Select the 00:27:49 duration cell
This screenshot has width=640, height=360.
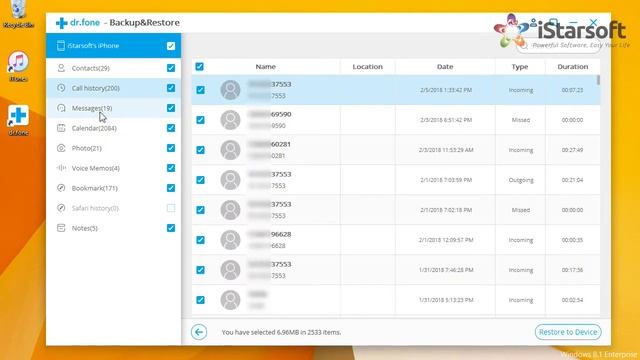pos(572,150)
